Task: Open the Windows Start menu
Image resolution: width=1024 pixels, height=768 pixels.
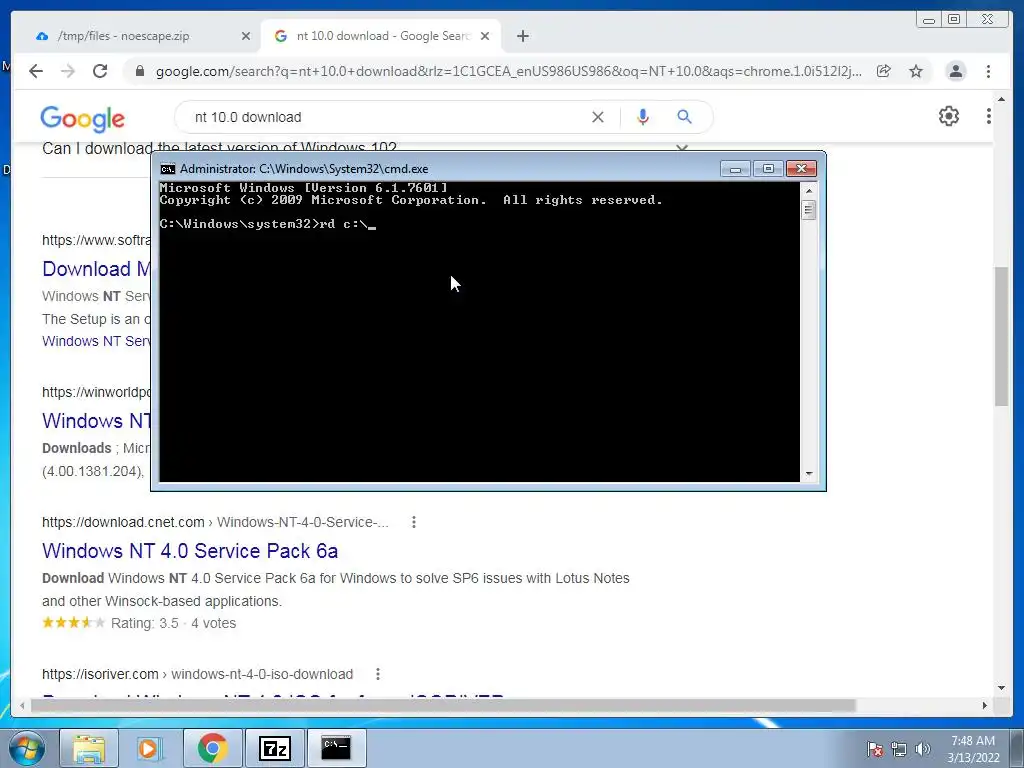Action: (x=26, y=748)
